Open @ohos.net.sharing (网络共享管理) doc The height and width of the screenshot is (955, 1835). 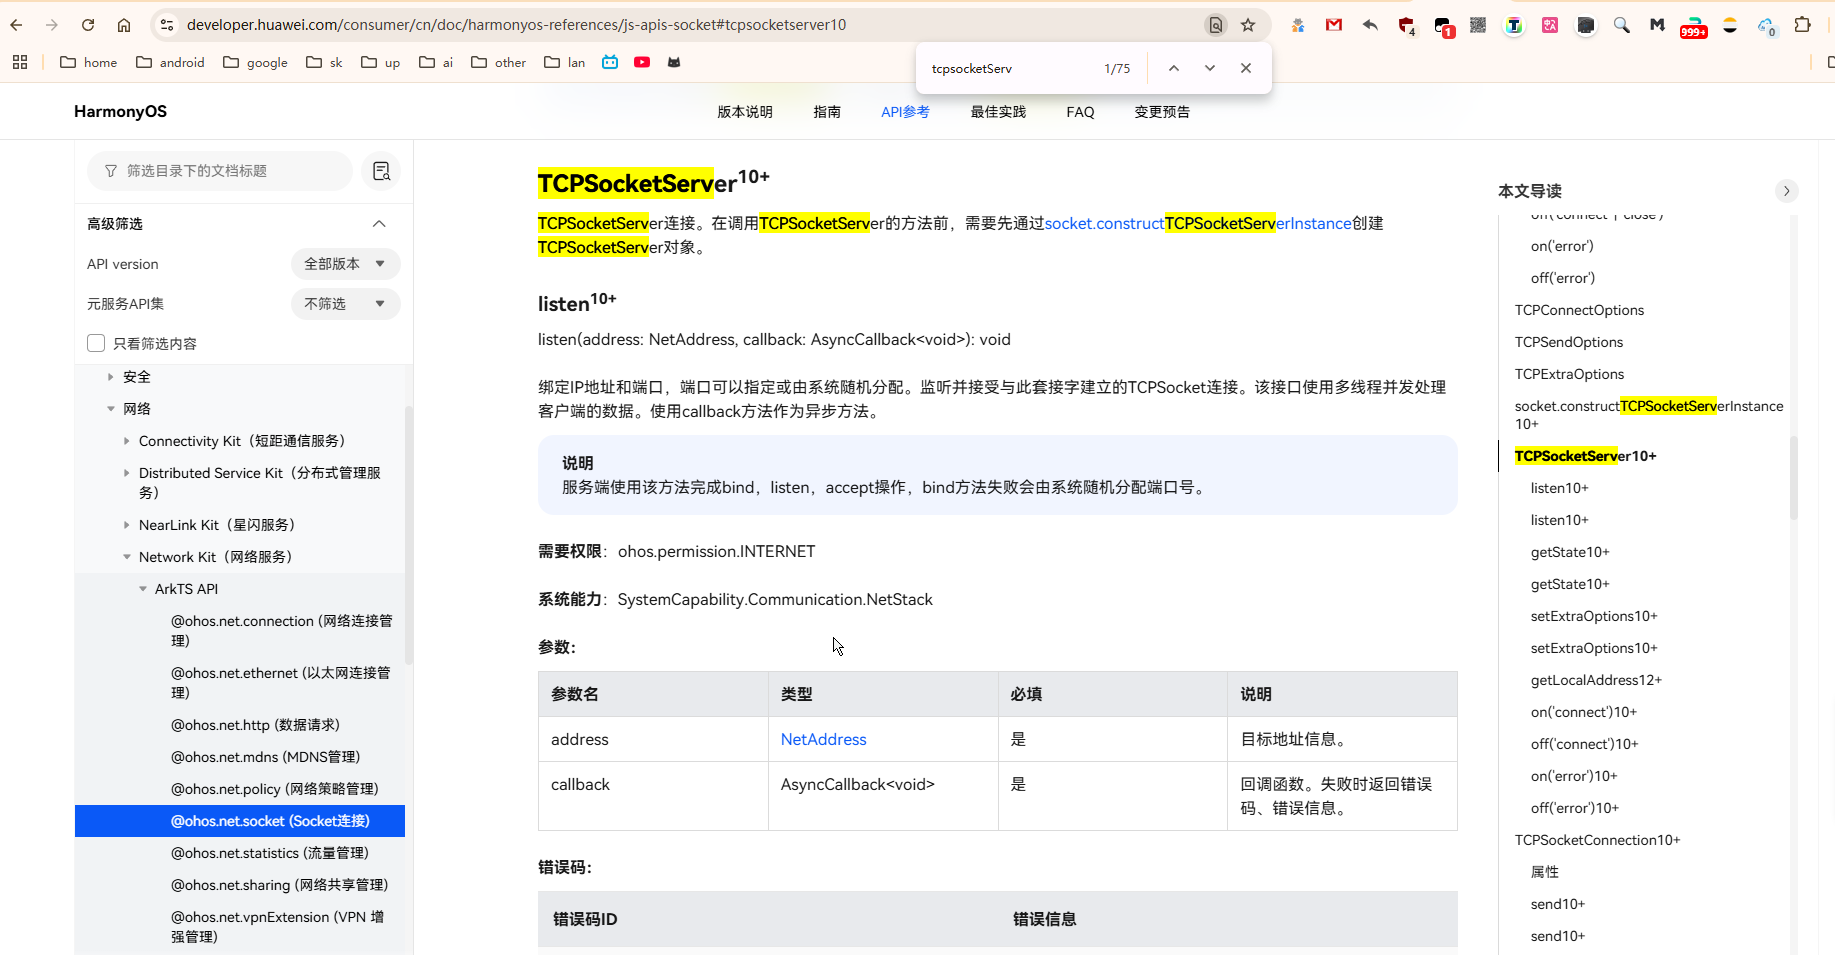click(x=279, y=885)
